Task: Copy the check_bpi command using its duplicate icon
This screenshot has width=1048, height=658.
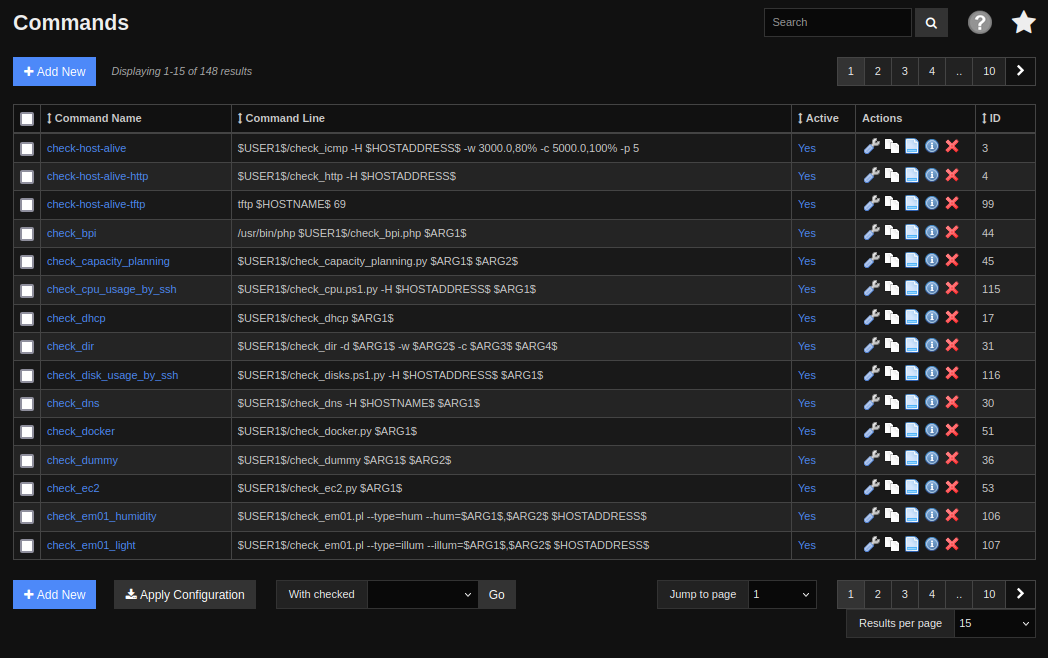Action: click(891, 232)
